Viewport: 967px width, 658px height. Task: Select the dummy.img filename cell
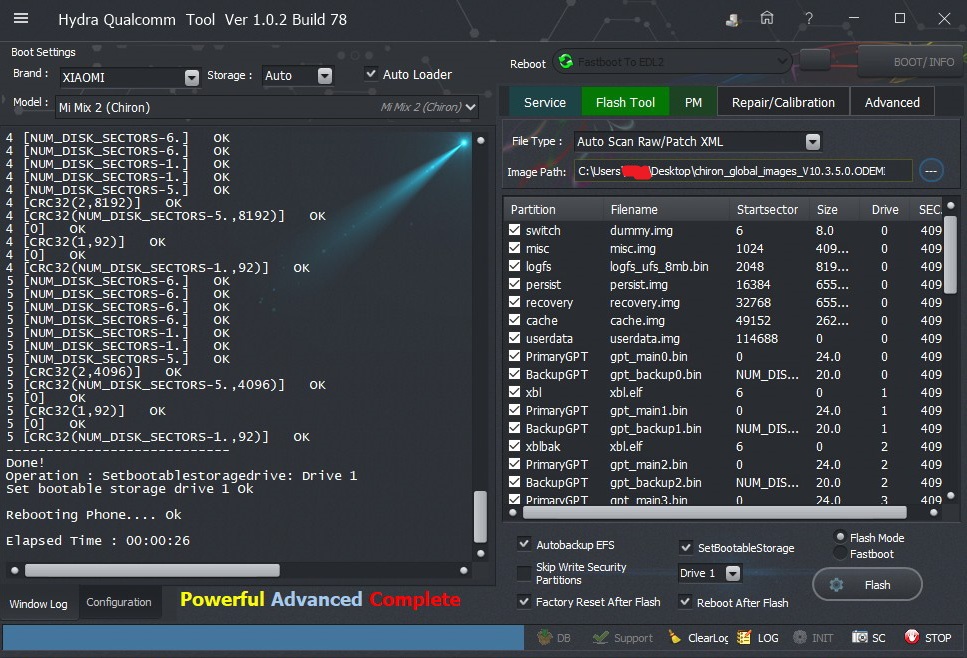[x=641, y=230]
